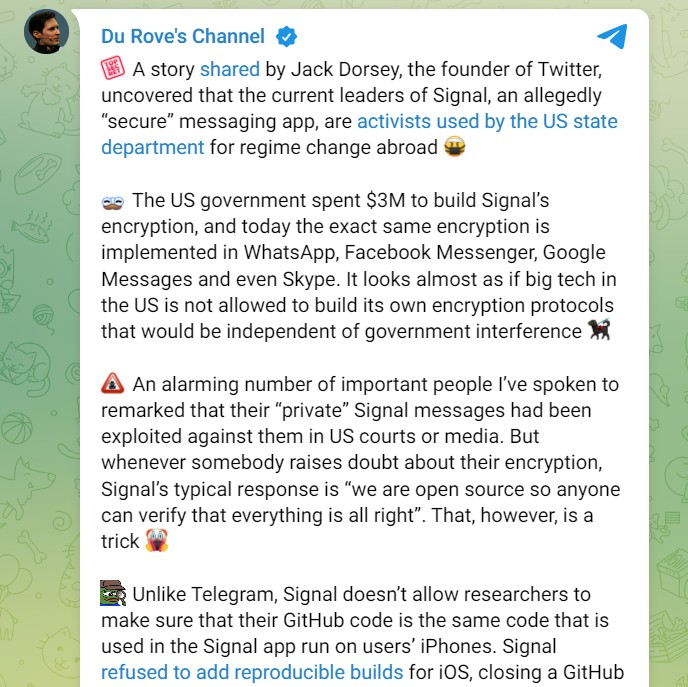Click the word "department" in the link
This screenshot has height=687, width=688.
(x=153, y=148)
